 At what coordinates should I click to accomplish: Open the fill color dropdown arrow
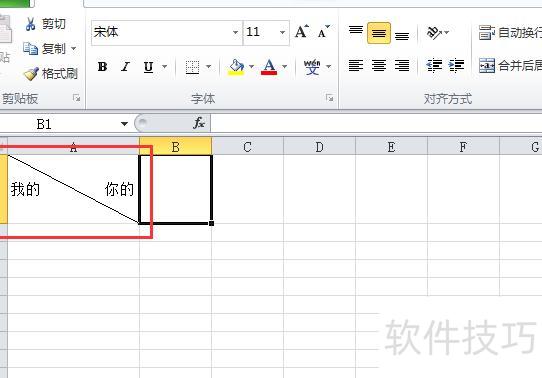(251, 66)
